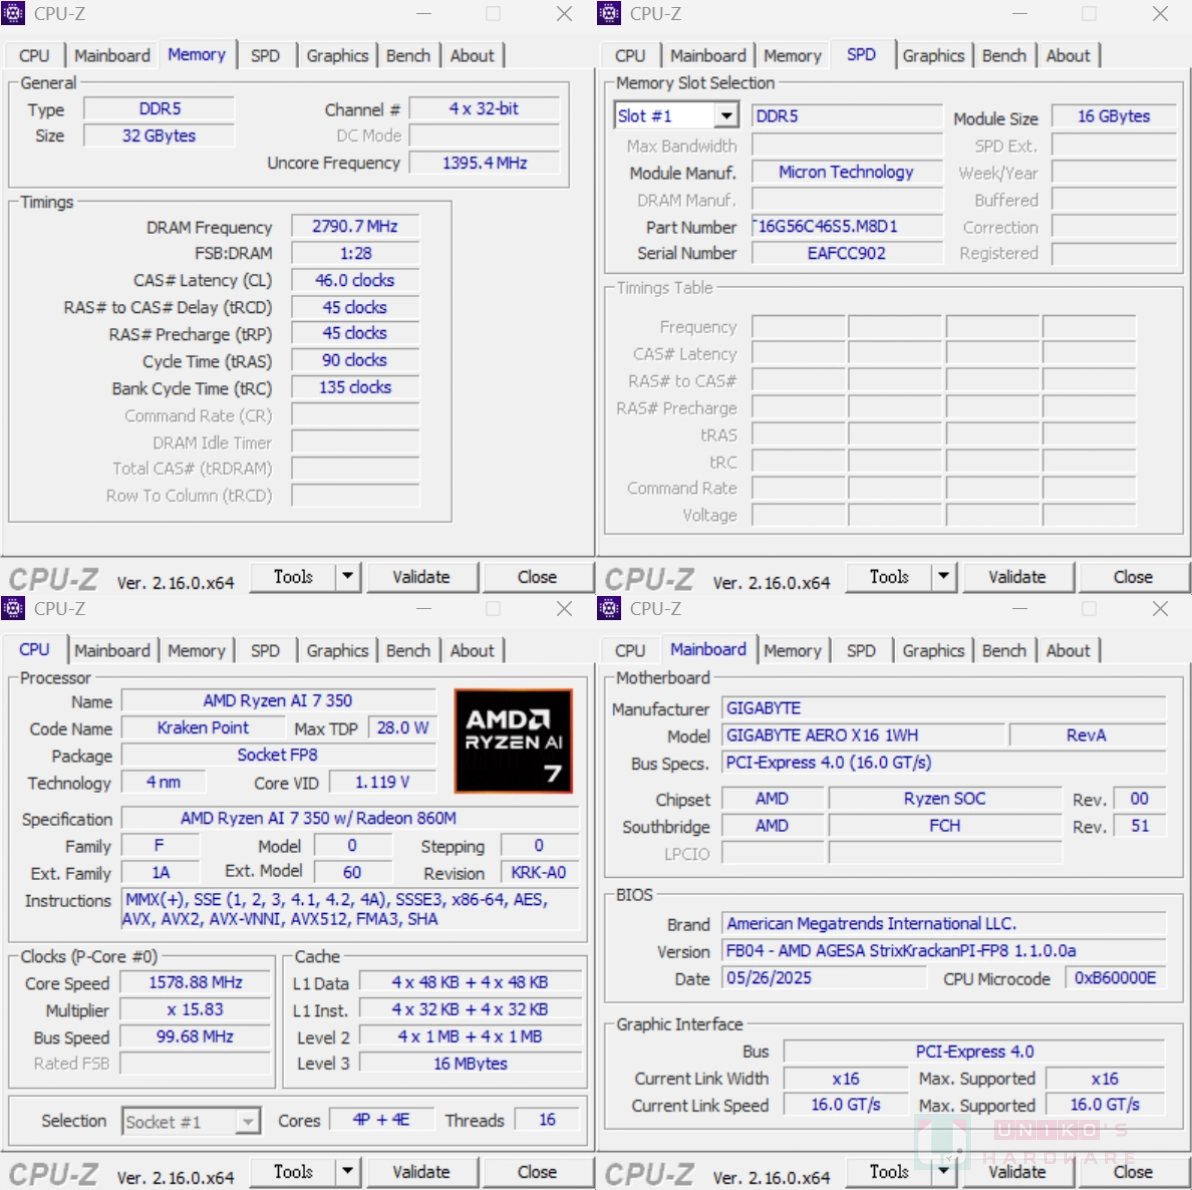Select Serial Number value EAFCC902
The width and height of the screenshot is (1192, 1190).
click(847, 253)
